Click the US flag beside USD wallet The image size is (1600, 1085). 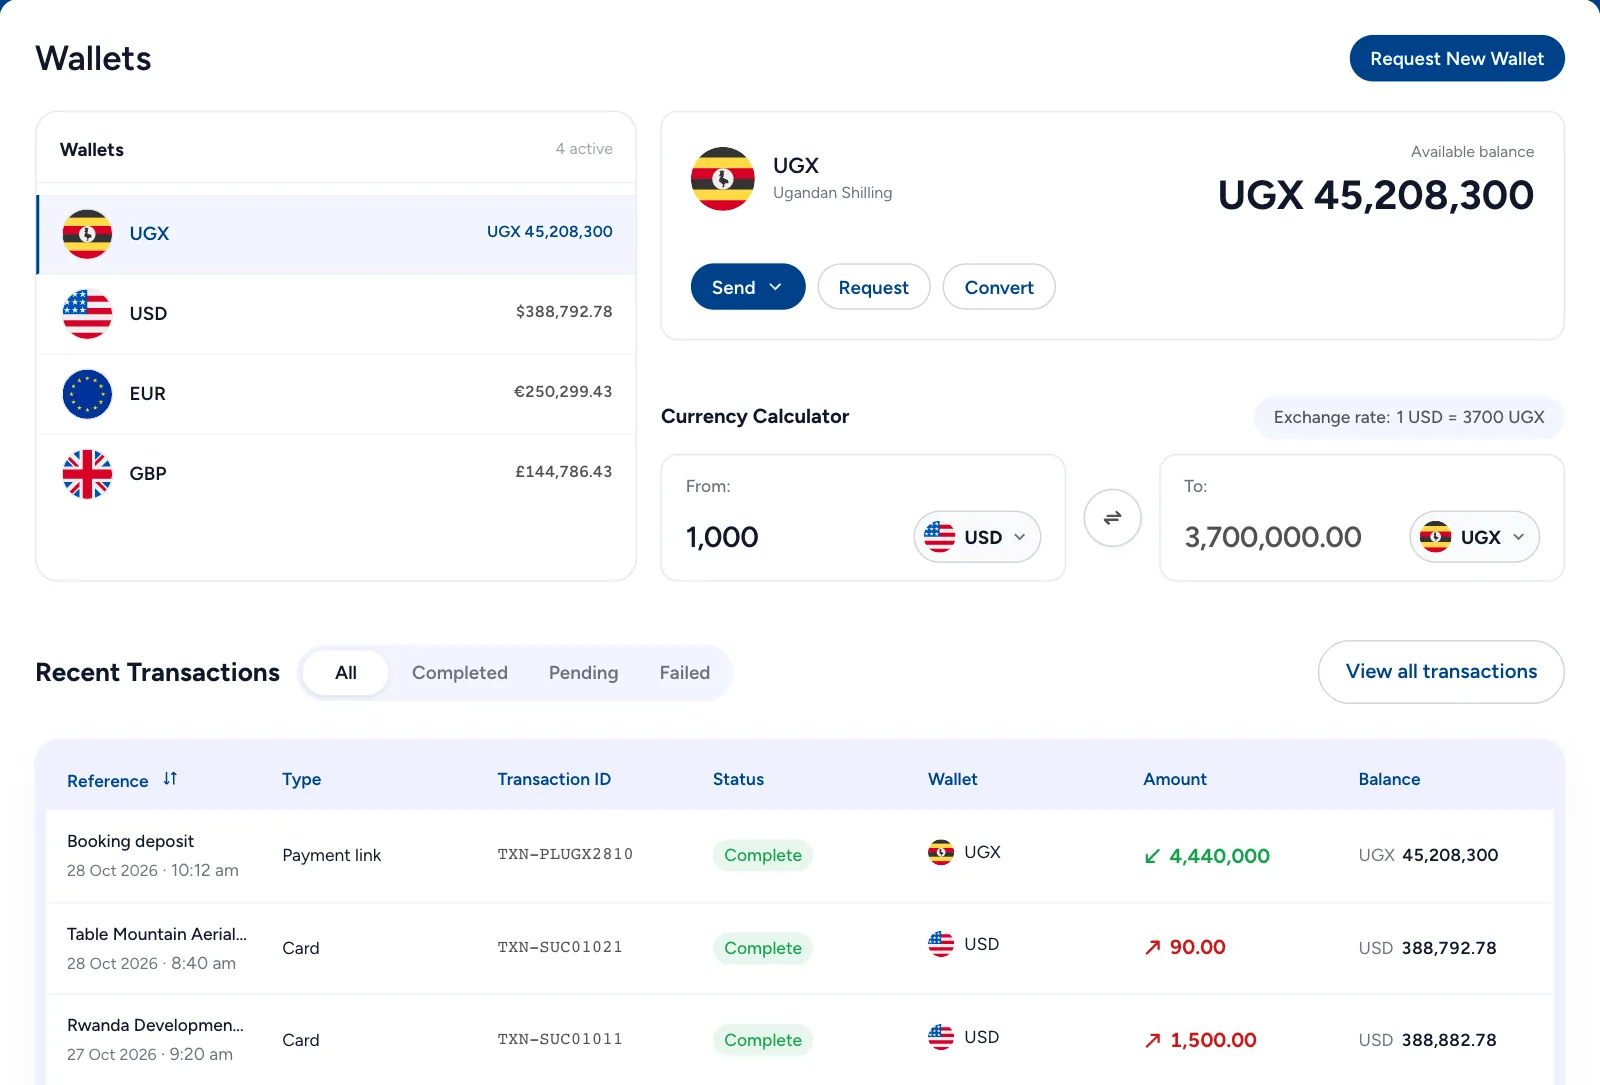pos(87,314)
